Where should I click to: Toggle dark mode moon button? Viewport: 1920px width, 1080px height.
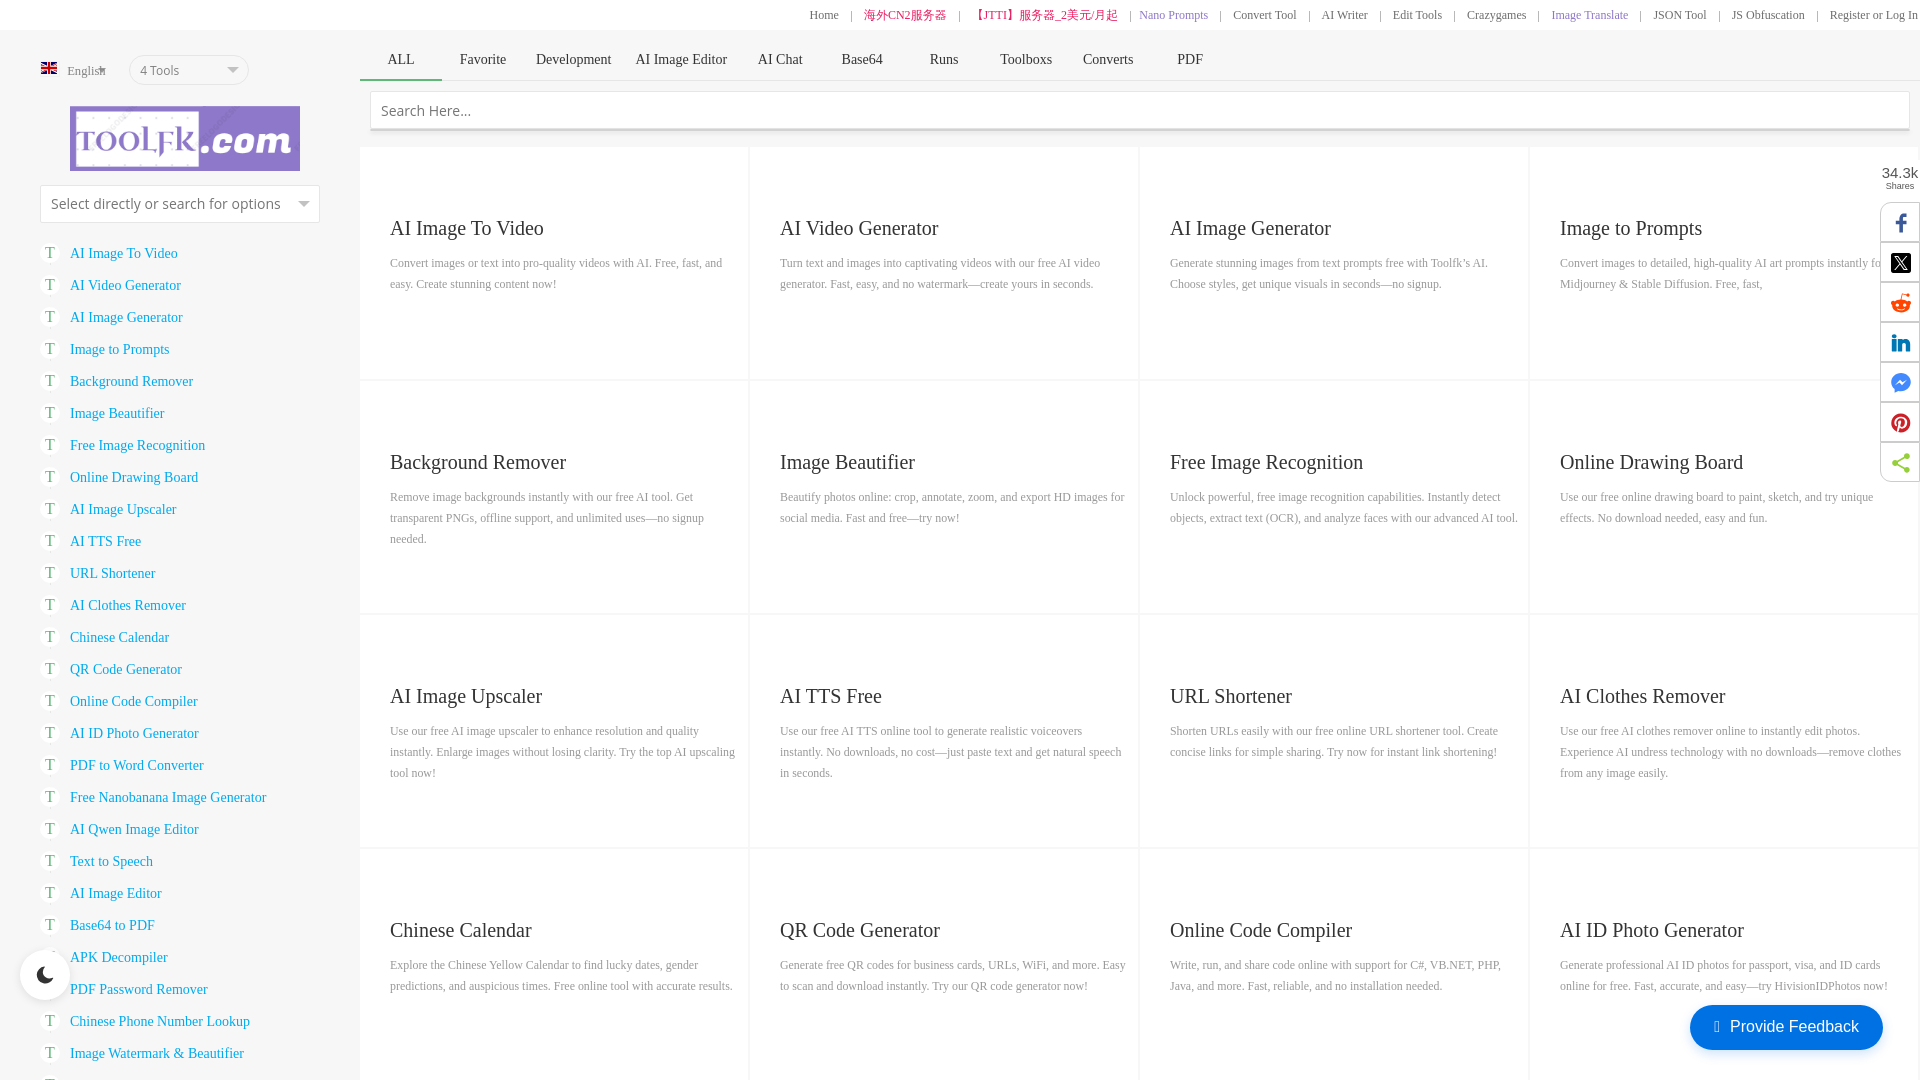[45, 975]
